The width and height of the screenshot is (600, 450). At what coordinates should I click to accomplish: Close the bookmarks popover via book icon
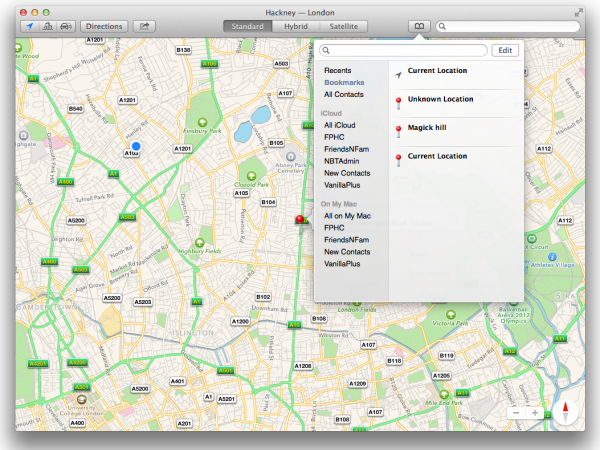419,26
